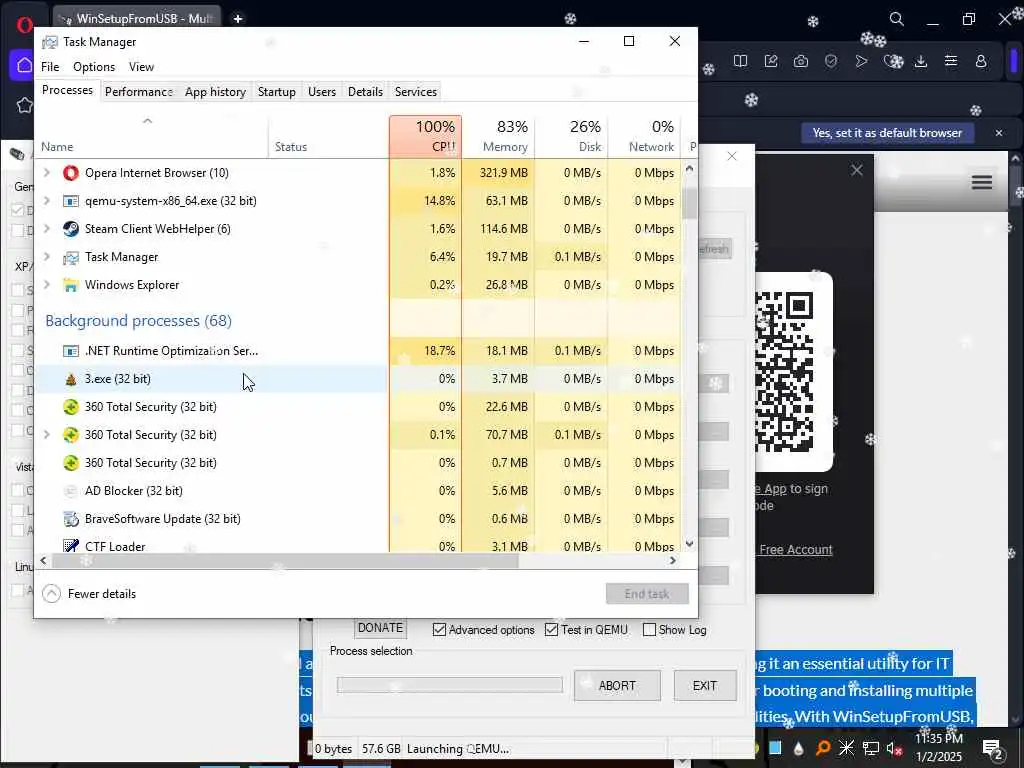
Task: Click the network tray icon
Action: click(871, 748)
